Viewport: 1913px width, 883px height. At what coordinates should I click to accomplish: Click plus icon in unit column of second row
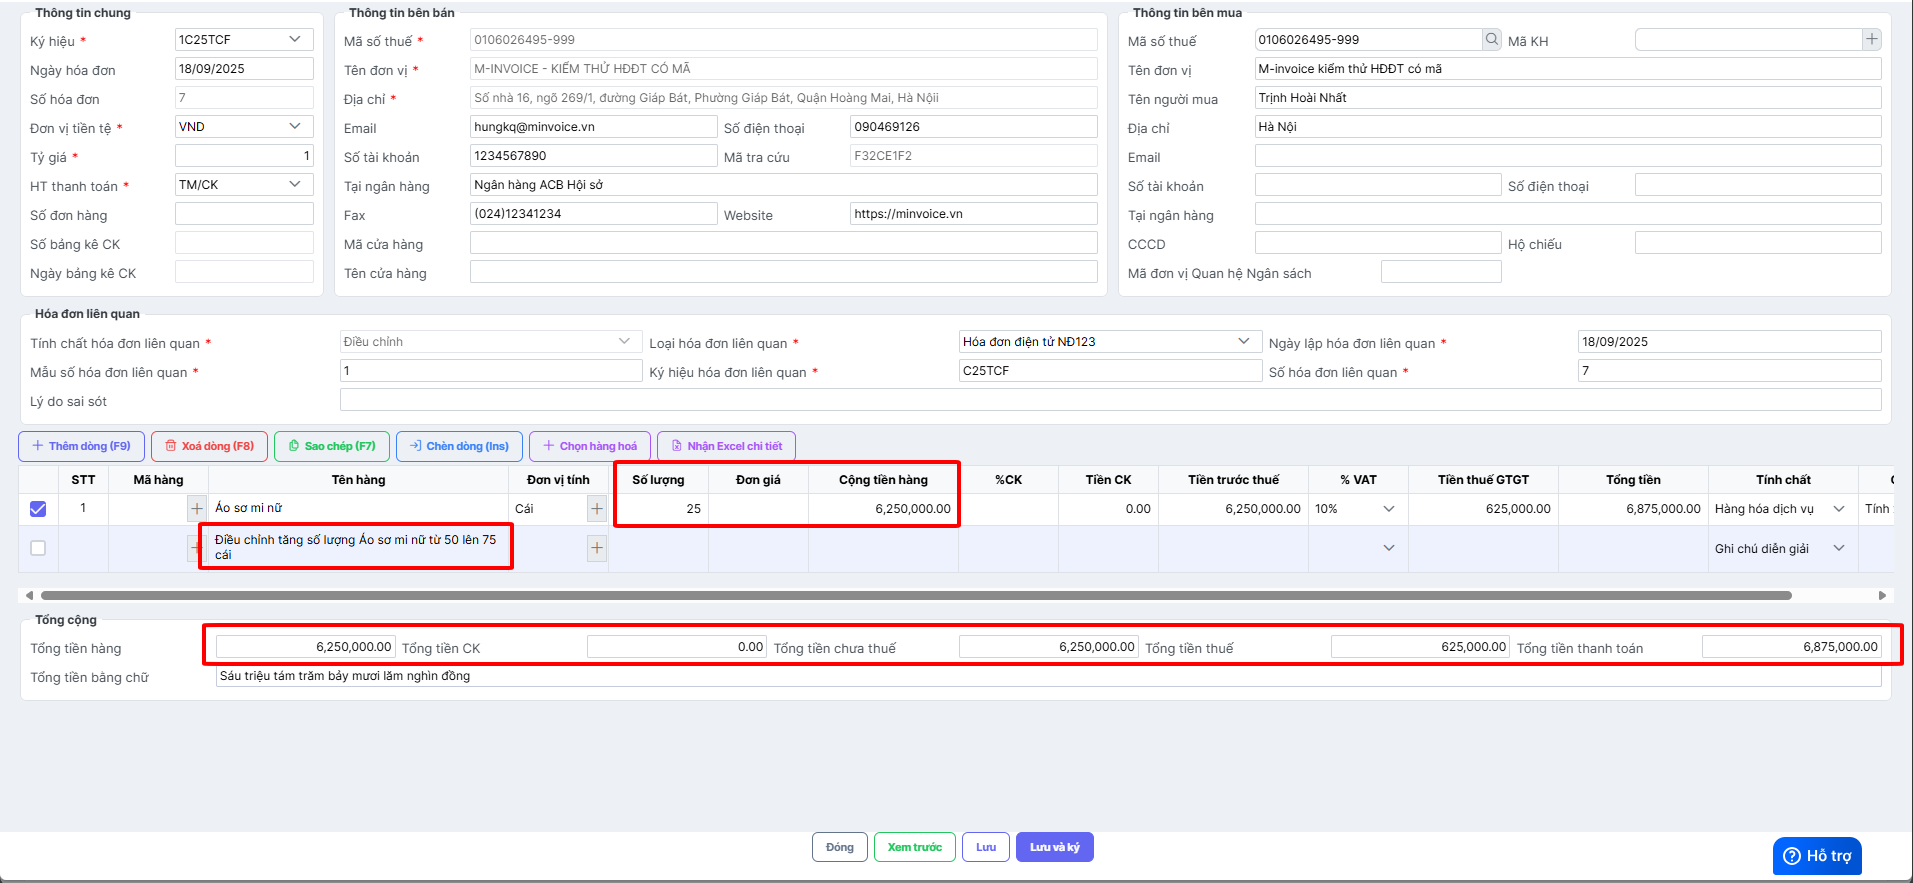pyautogui.click(x=597, y=548)
